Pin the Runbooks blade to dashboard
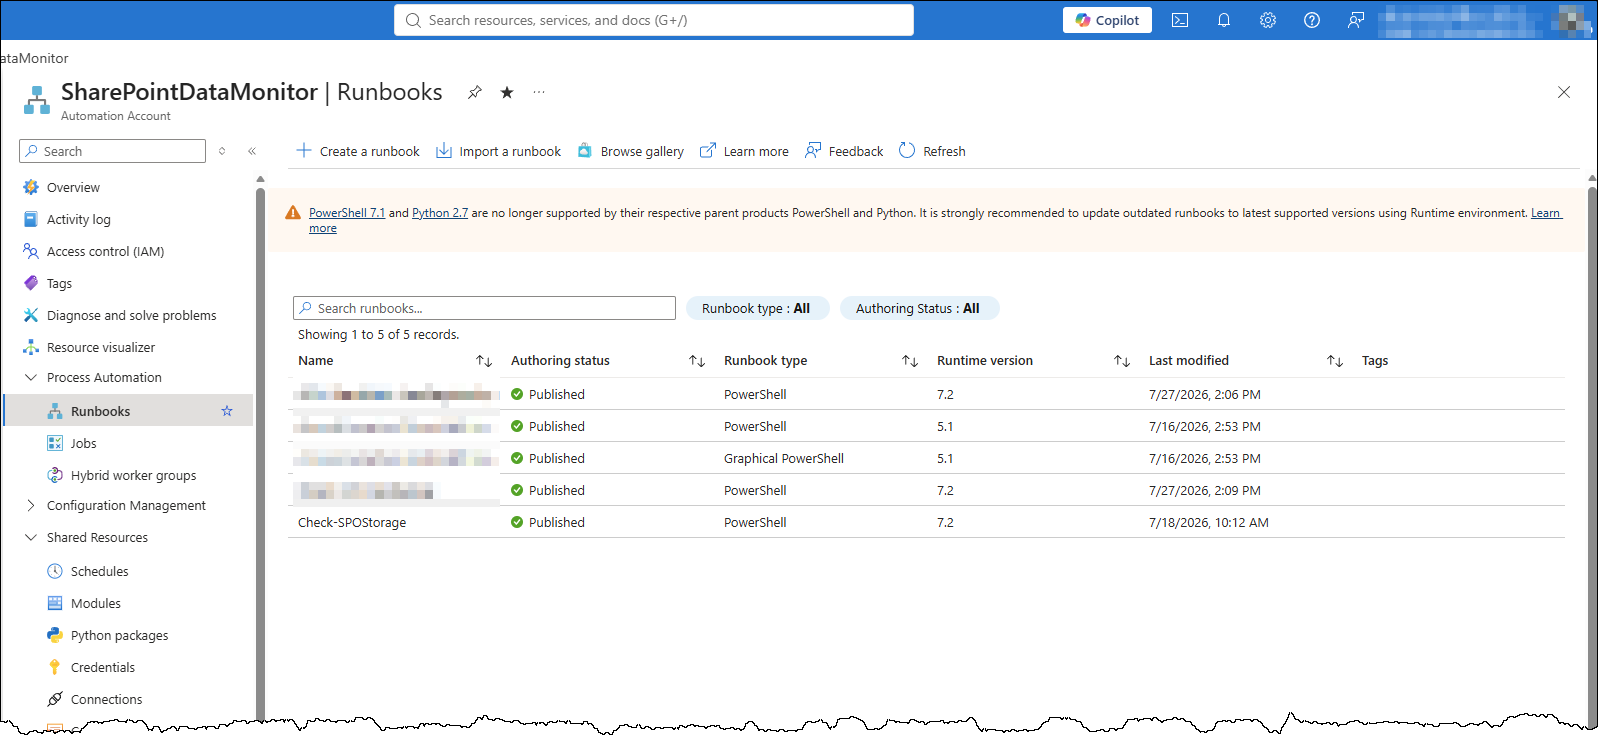 click(x=475, y=92)
